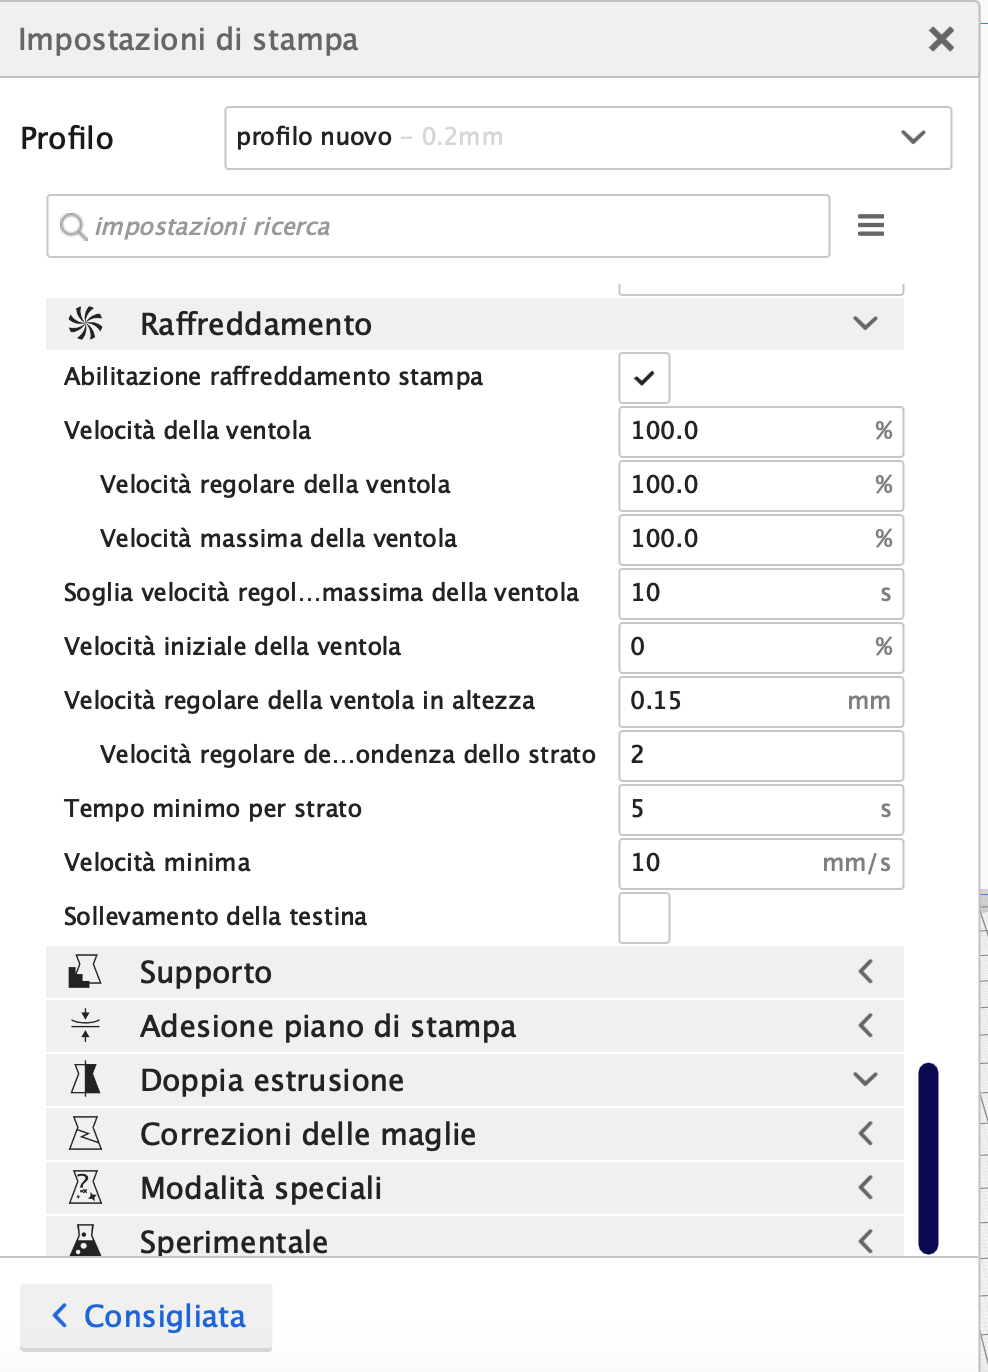Viewport: 988px width, 1372px height.
Task: Enable Sollevamento della testina checkbox
Action: click(644, 917)
